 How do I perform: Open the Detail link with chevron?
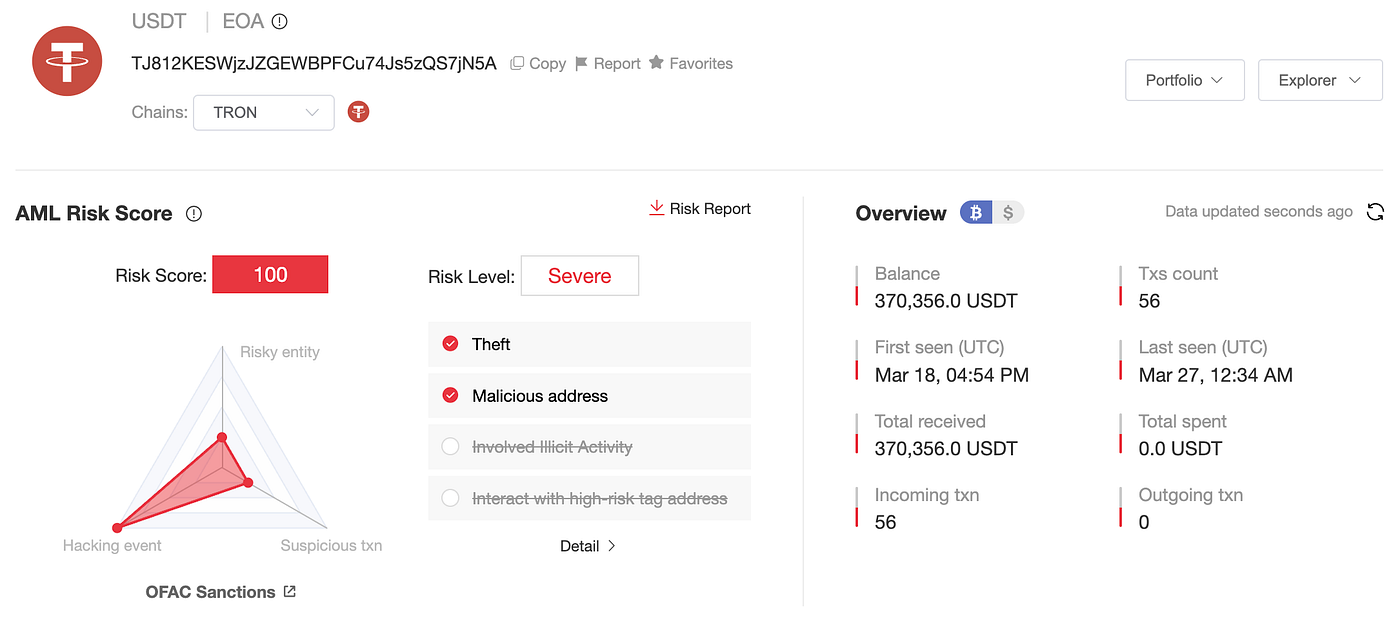588,546
